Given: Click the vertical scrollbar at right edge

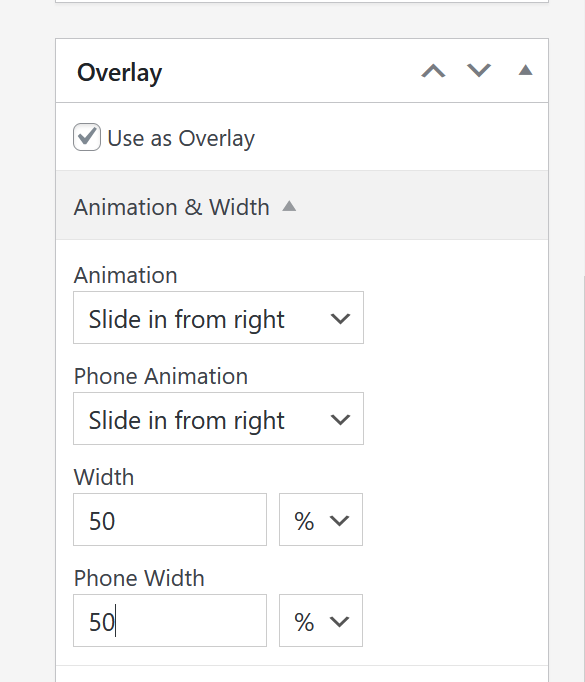Looking at the screenshot, I should pos(583,478).
